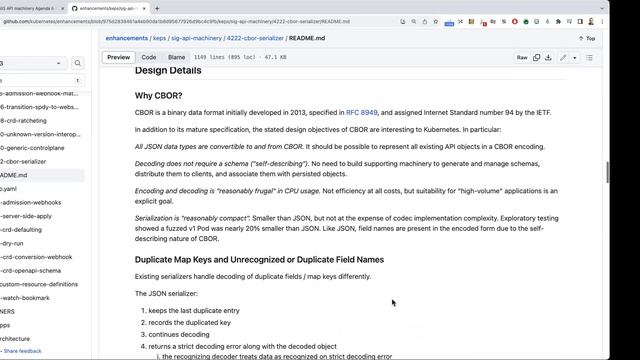The height and width of the screenshot is (360, 640).
Task: Click the Raw button
Action: pyautogui.click(x=522, y=58)
